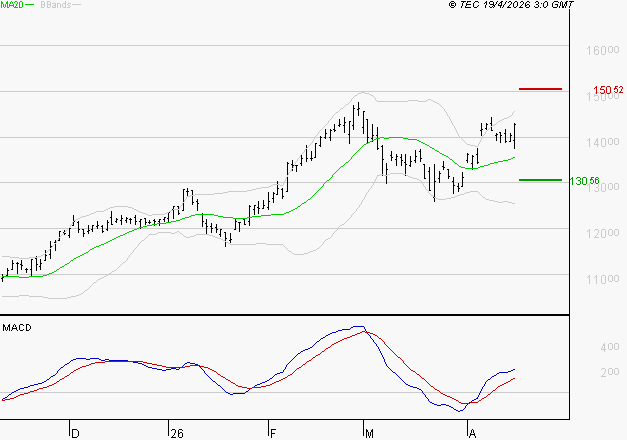
Task: Click the MACD 400 scale label
Action: [610, 347]
